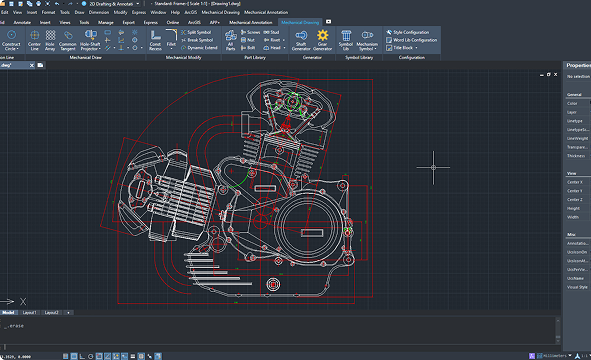The height and width of the screenshot is (360, 591).
Task: Open Word Lib Configuration
Action: [x=411, y=40]
